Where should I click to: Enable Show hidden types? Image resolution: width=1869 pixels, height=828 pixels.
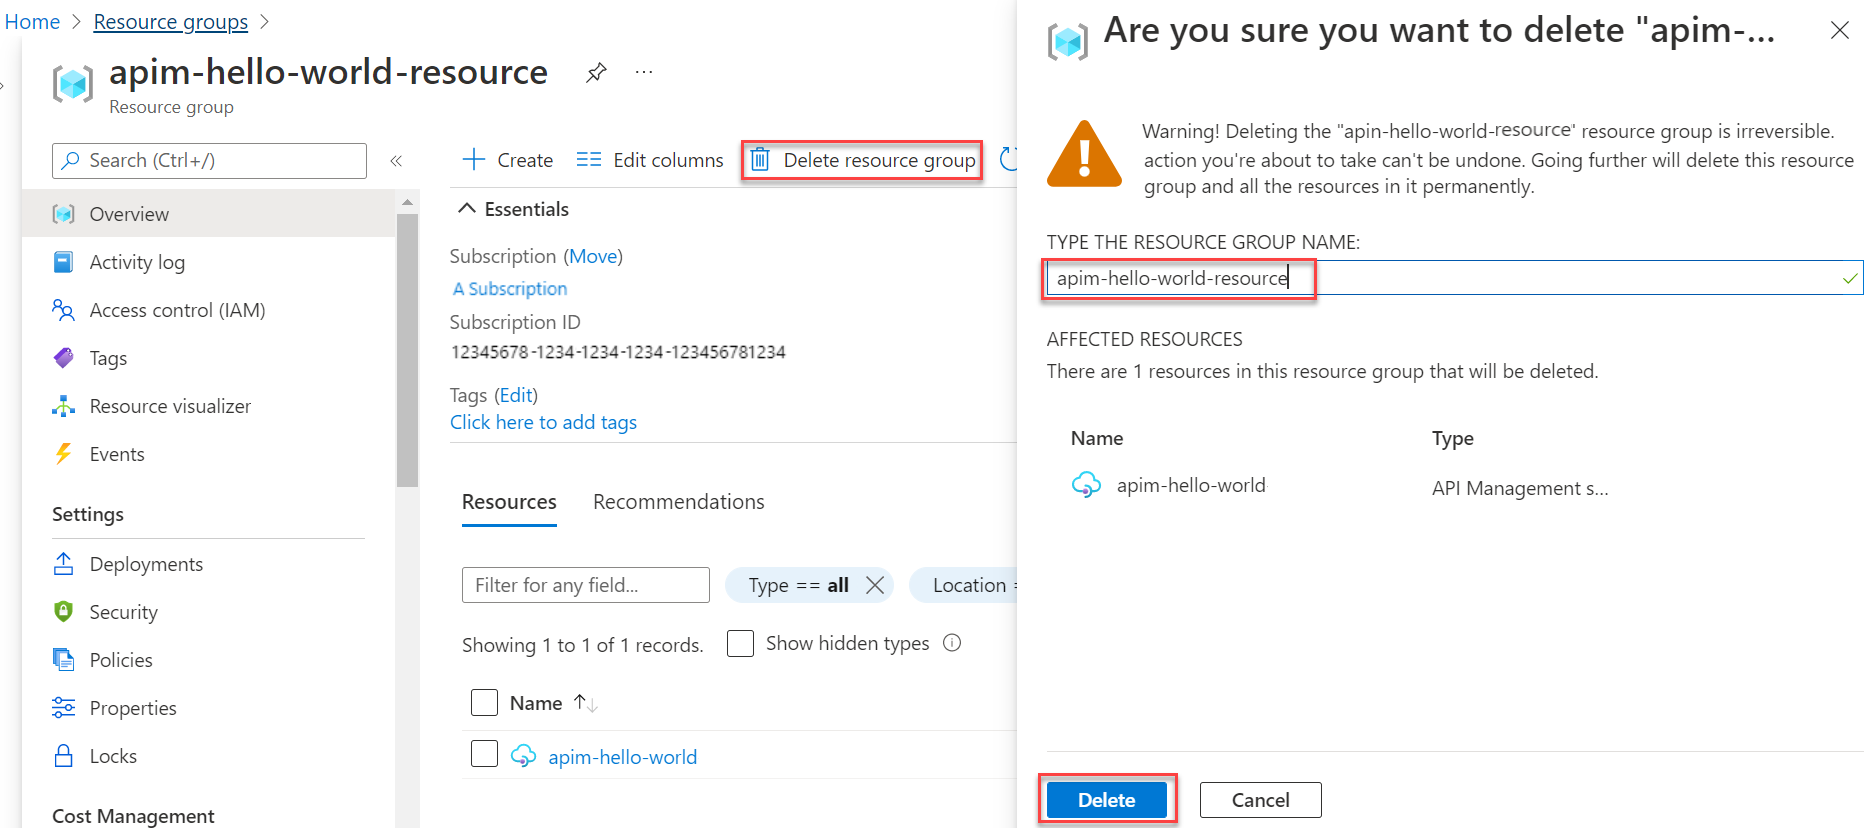[740, 643]
